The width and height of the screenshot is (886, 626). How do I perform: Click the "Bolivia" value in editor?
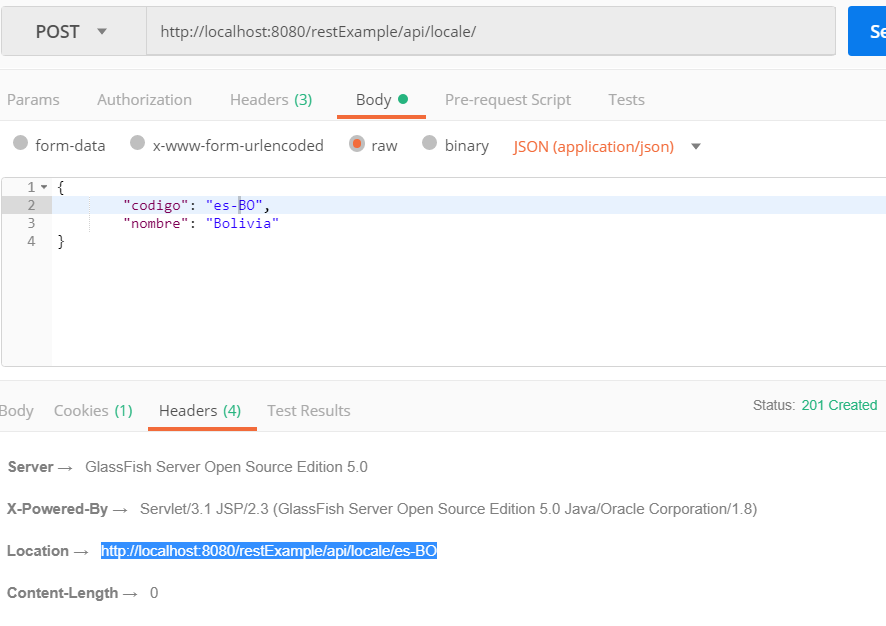tap(242, 223)
